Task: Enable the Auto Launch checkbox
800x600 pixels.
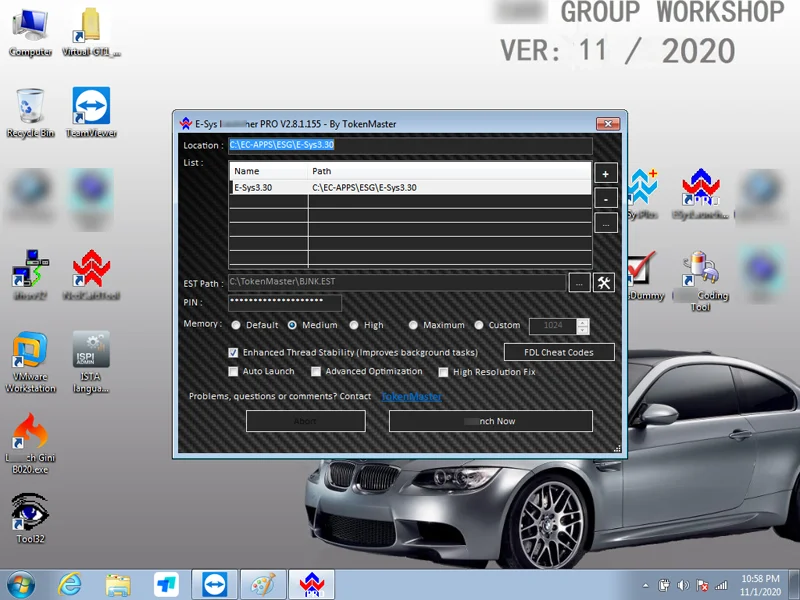Action: tap(233, 371)
